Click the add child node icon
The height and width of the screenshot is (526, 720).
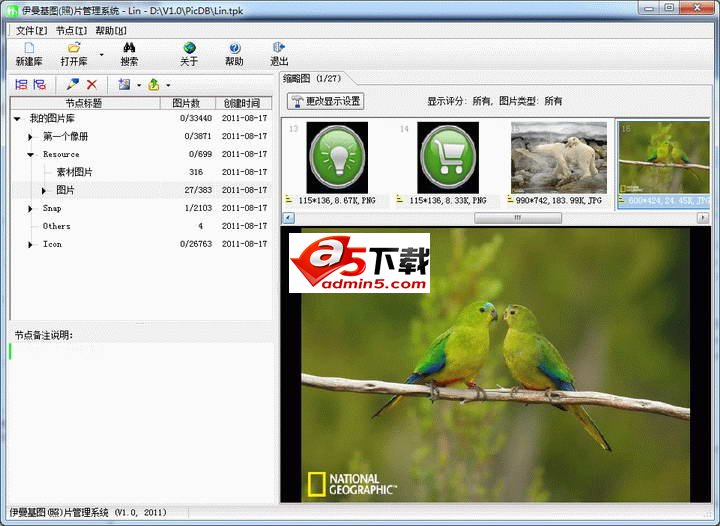pyautogui.click(x=39, y=84)
